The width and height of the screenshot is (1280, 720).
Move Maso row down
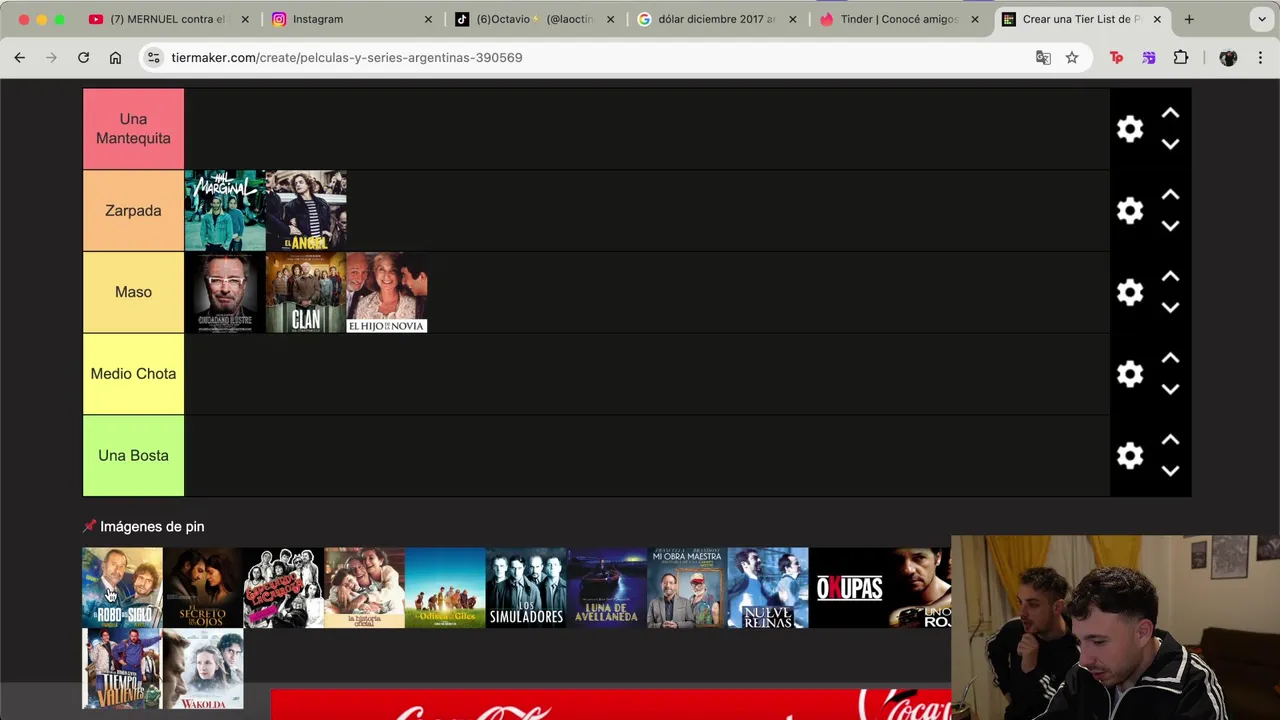(1170, 307)
